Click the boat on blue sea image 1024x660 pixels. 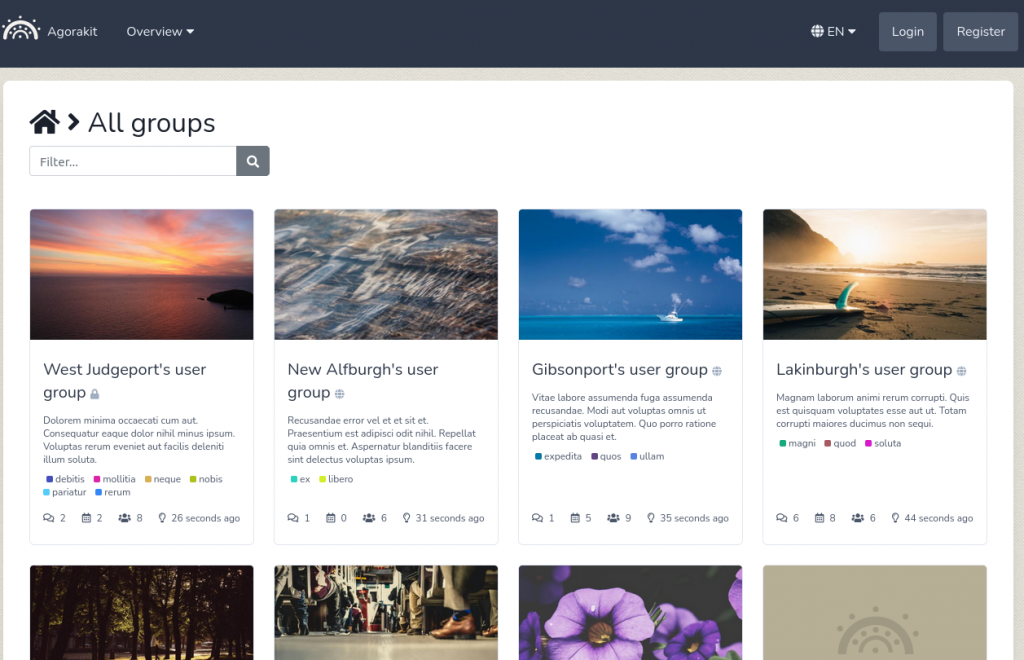pos(630,274)
